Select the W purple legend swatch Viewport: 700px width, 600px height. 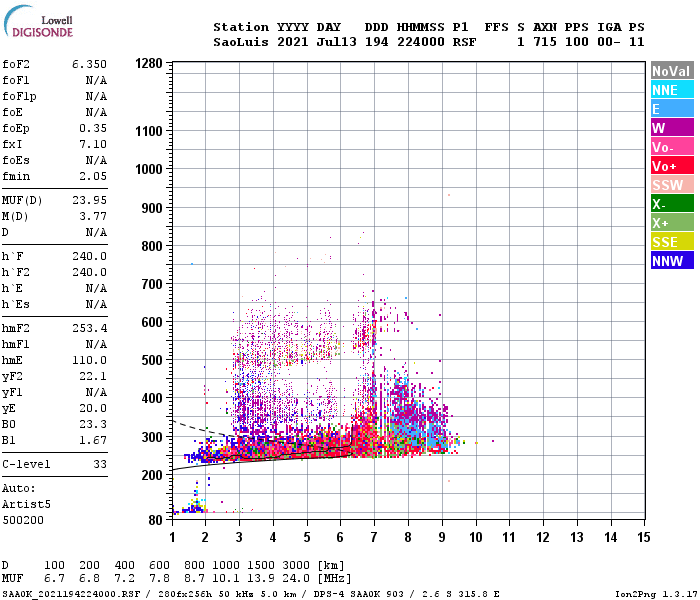pyautogui.click(x=672, y=128)
